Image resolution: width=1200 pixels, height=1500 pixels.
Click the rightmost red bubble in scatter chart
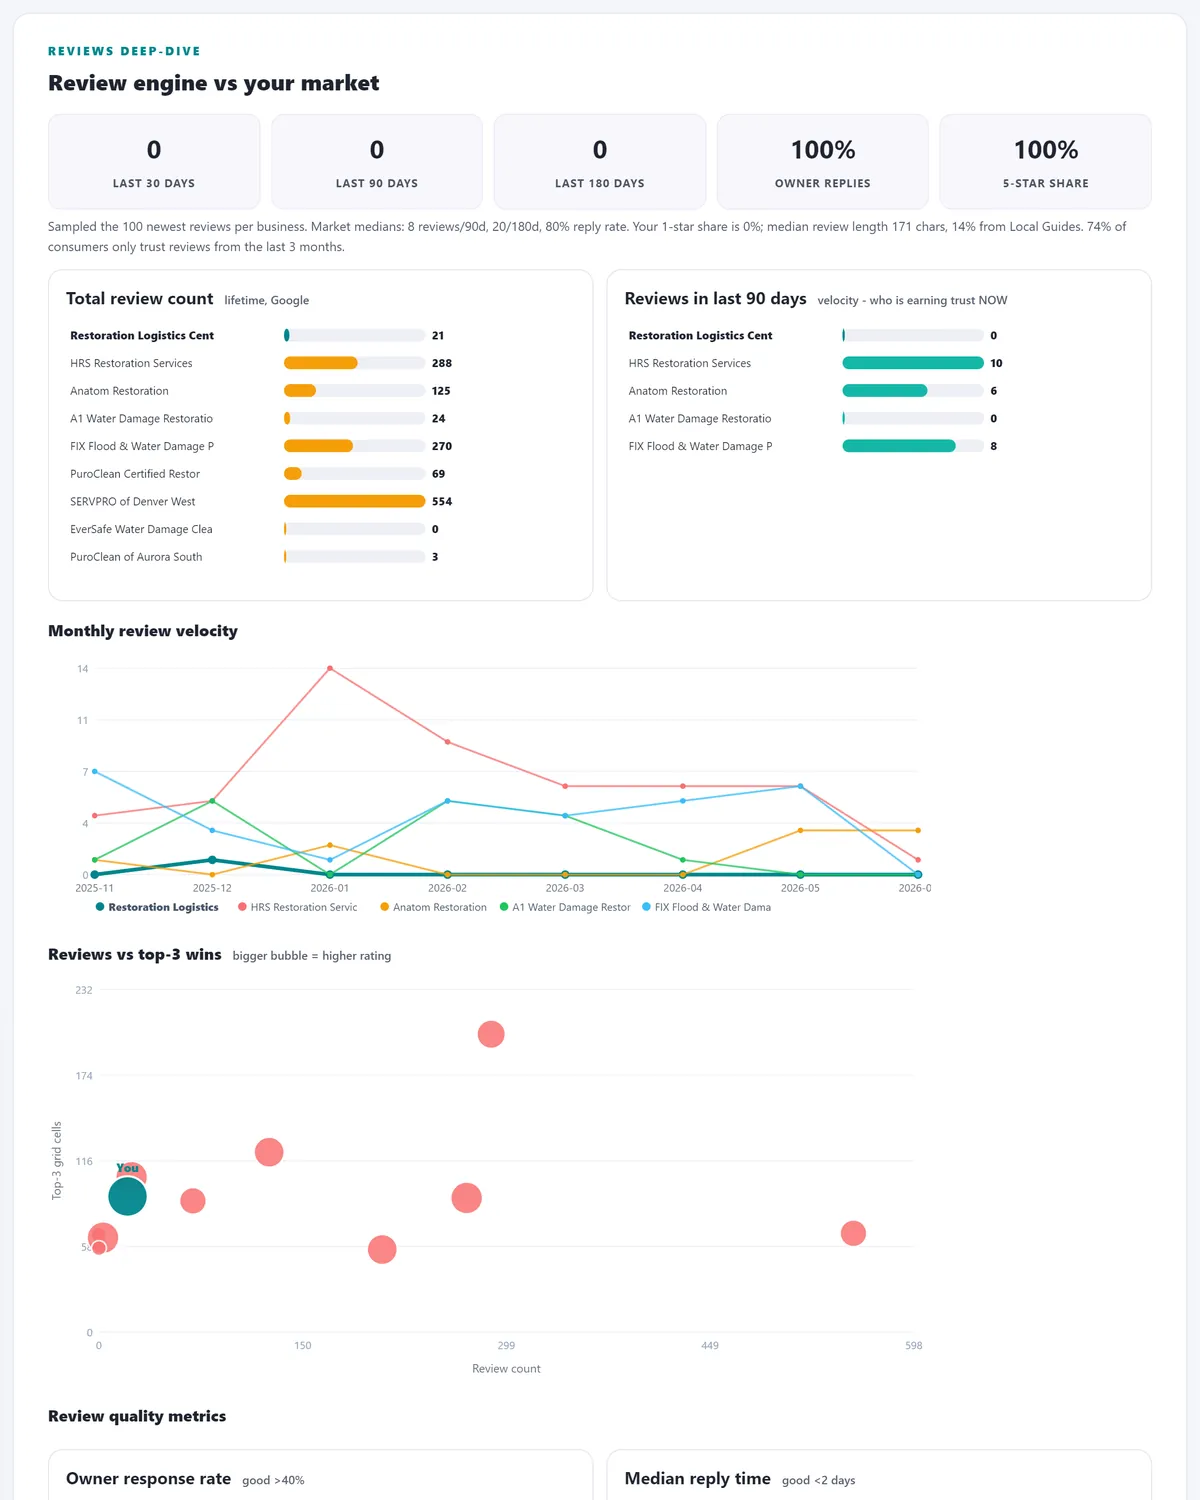[x=853, y=1233]
